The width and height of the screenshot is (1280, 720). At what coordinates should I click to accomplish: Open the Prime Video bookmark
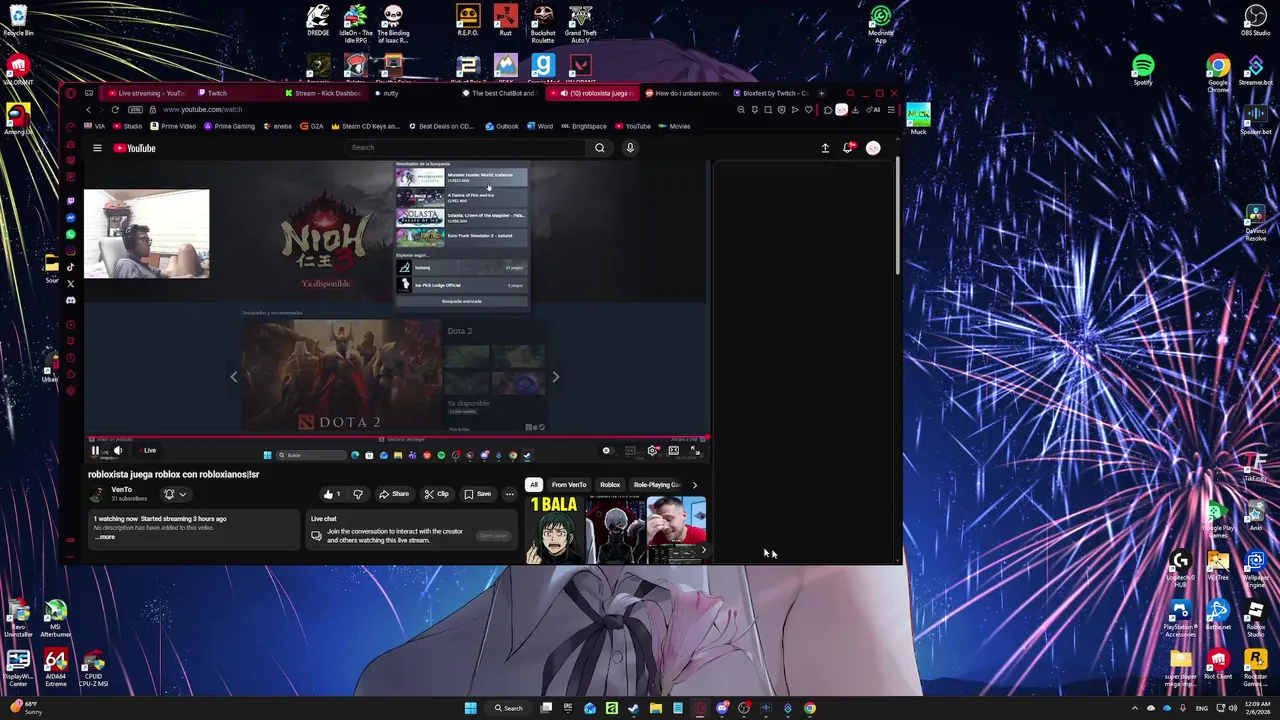point(173,126)
